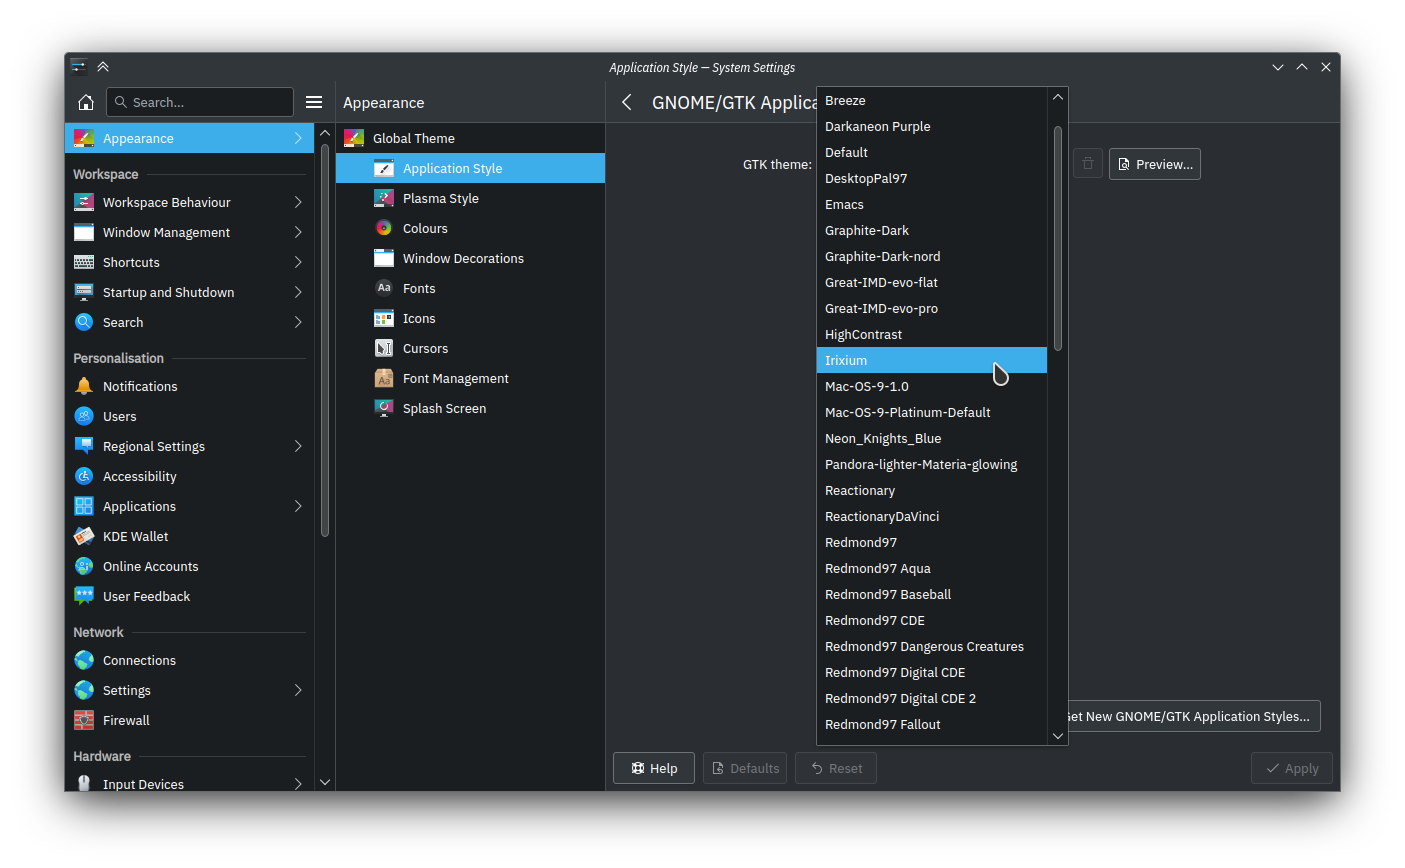Expand the Regional Settings chevron

(298, 446)
